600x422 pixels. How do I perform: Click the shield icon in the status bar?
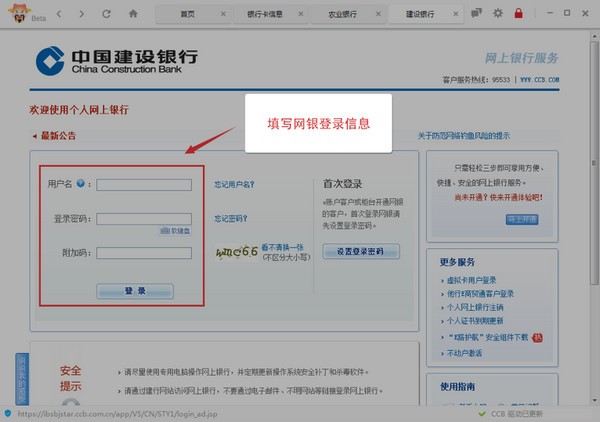coord(8,414)
